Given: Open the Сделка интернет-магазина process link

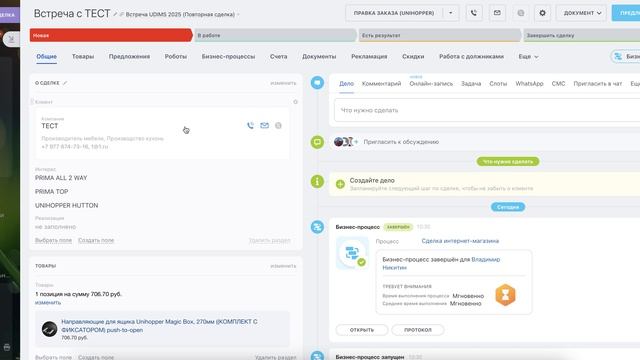Looking at the screenshot, I should pos(460,241).
